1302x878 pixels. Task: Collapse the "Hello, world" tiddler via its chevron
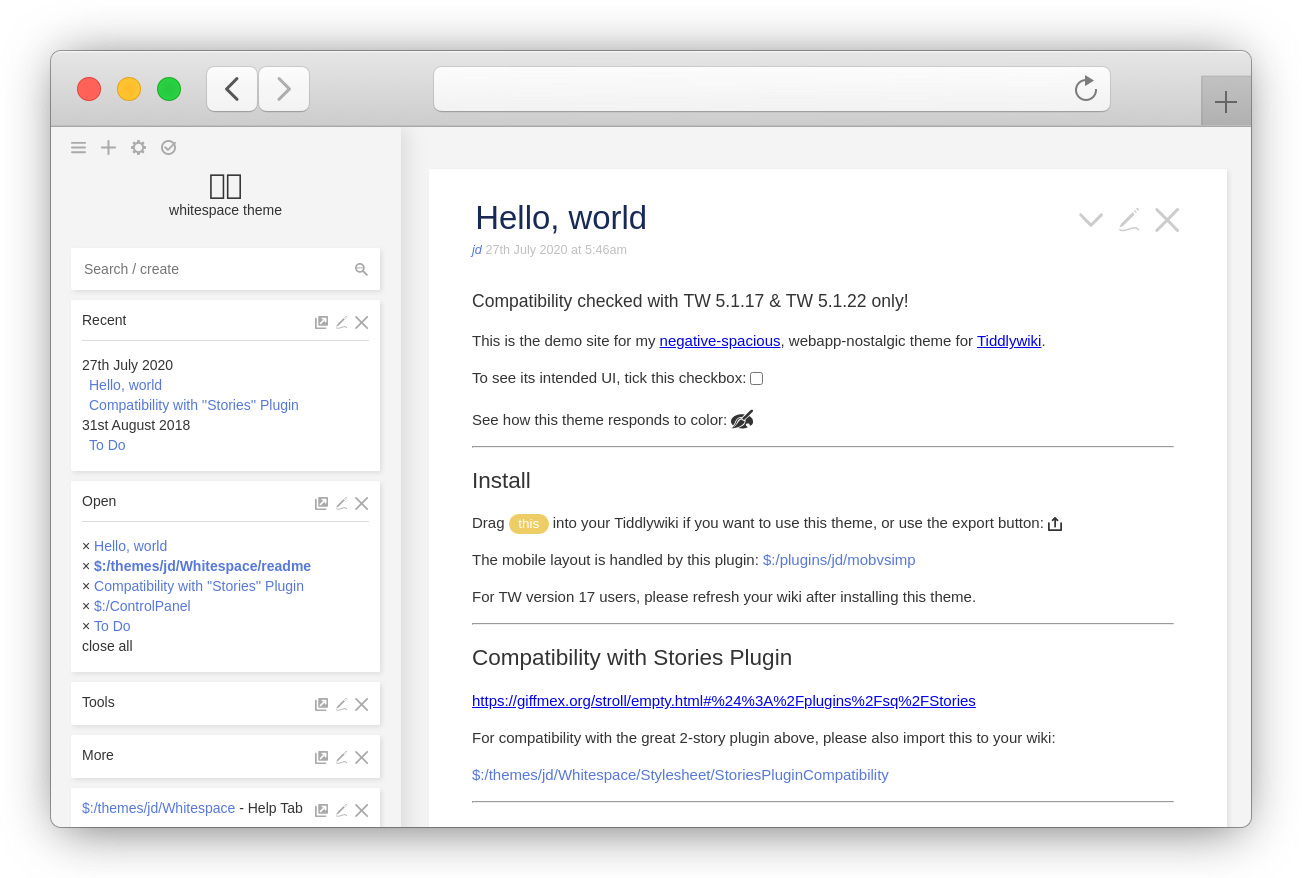1090,219
